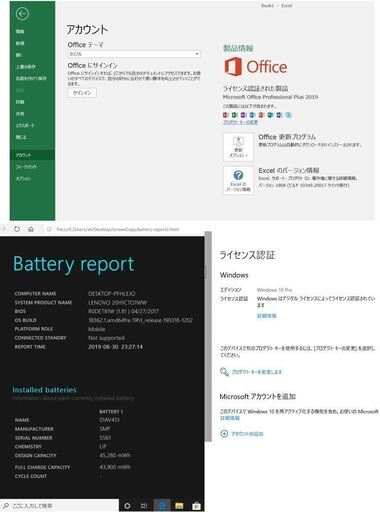This screenshot has height=512, width=380.
Task: Click the 'Mobile' platform role value
Action: tap(97, 329)
